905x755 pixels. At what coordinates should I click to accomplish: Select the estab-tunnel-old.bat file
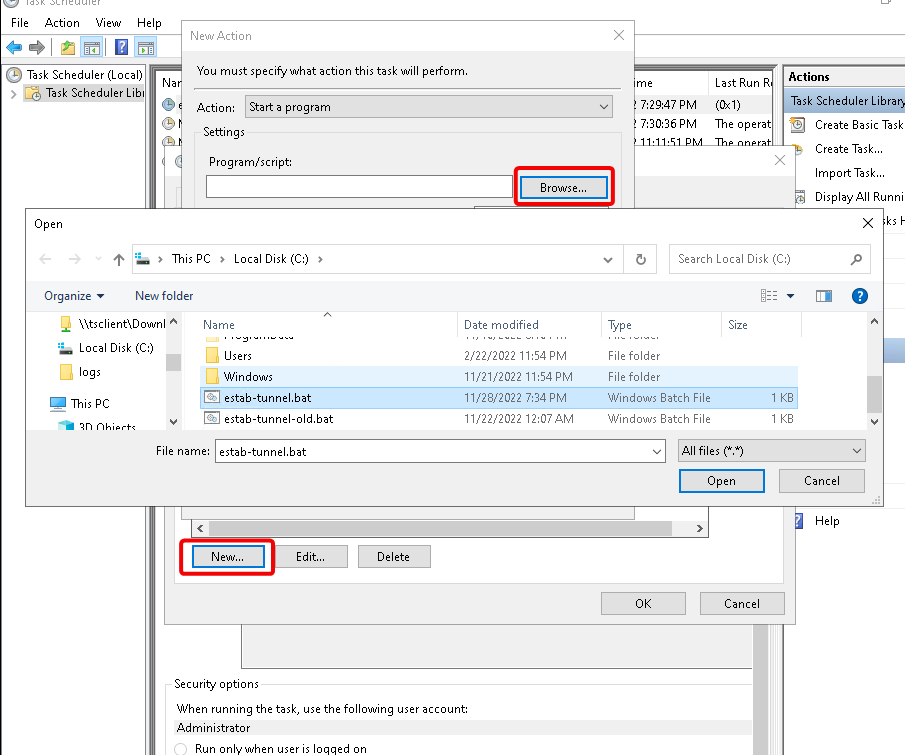pyautogui.click(x=278, y=419)
